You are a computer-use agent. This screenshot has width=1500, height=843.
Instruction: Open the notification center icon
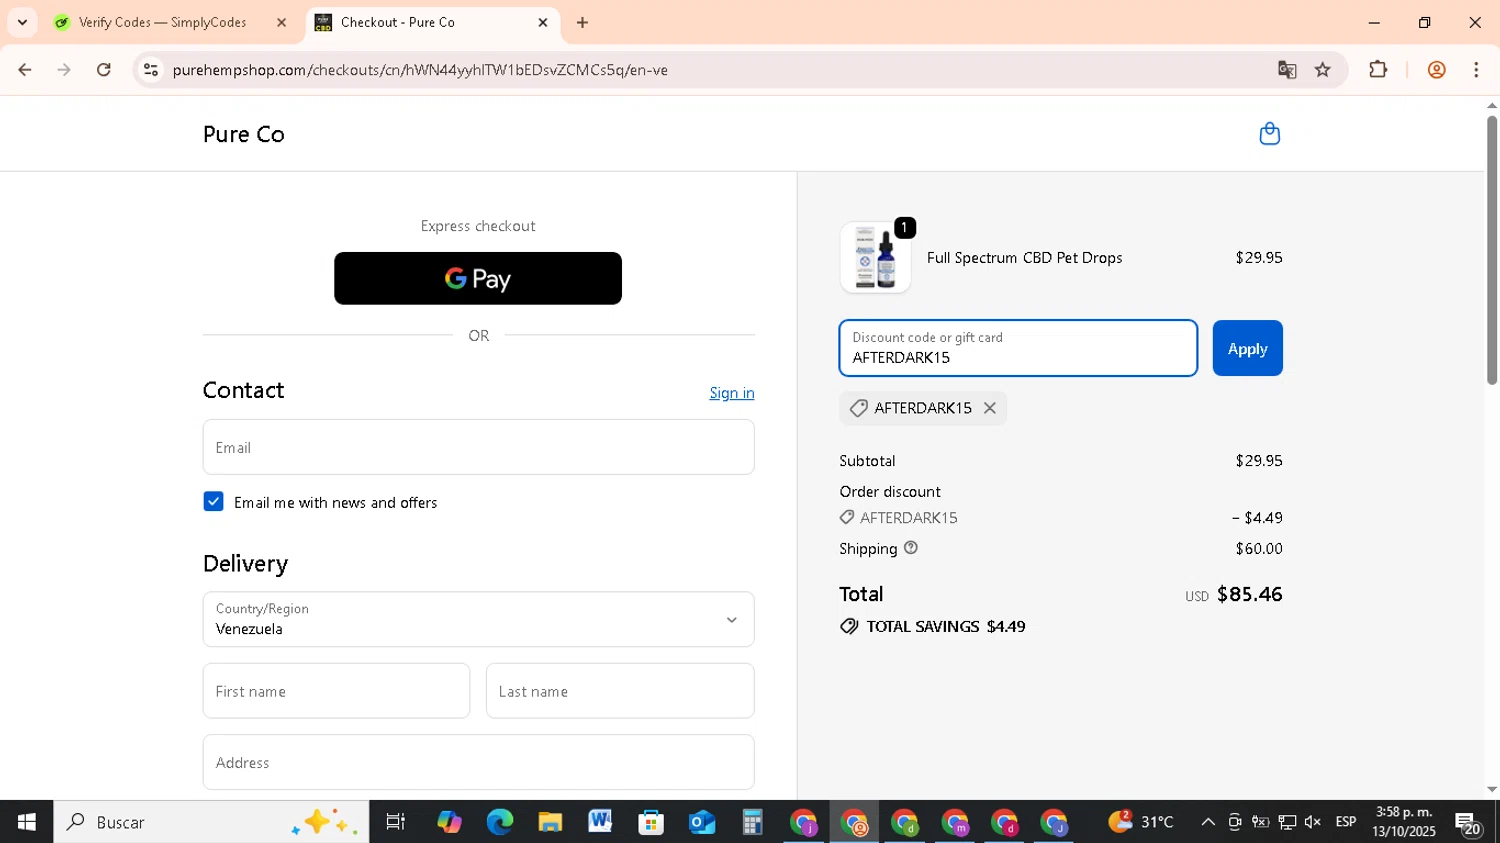1468,824
